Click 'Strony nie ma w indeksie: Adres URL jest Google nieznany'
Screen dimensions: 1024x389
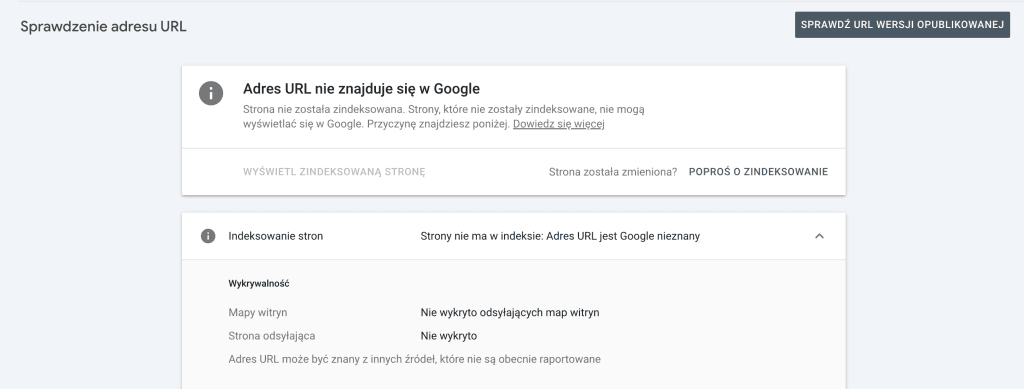pyautogui.click(x=560, y=236)
